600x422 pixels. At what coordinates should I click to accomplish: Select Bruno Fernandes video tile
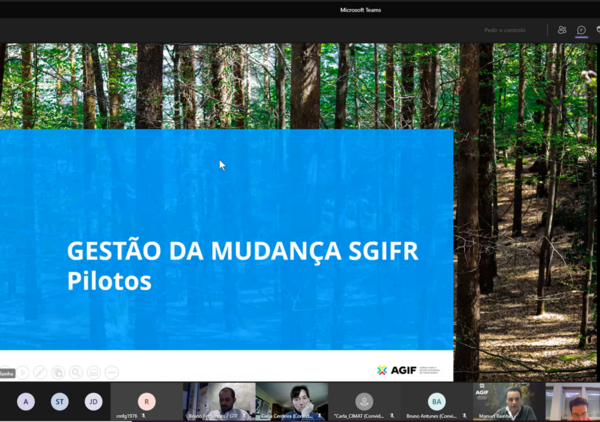click(x=219, y=401)
